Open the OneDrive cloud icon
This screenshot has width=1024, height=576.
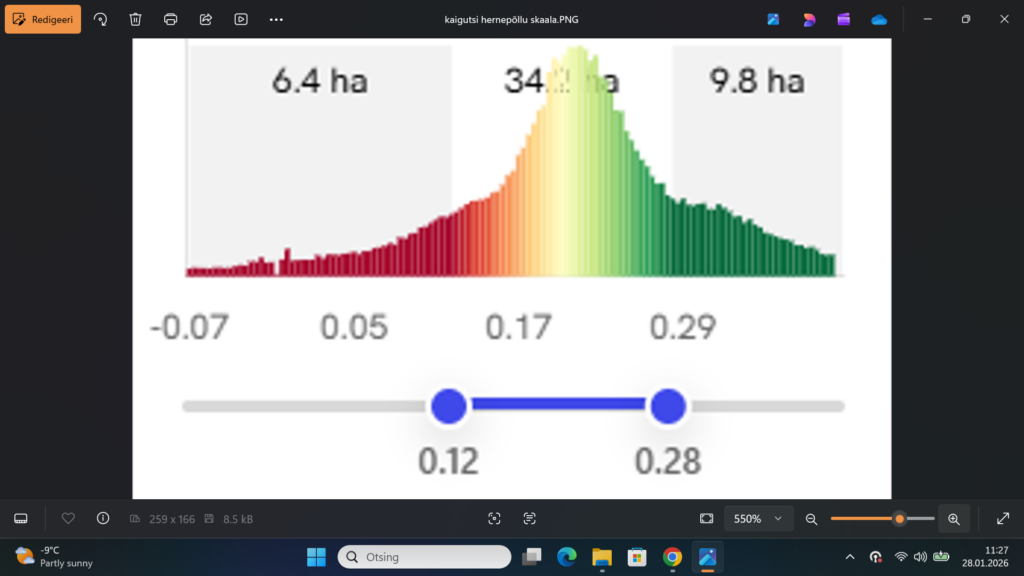879,19
